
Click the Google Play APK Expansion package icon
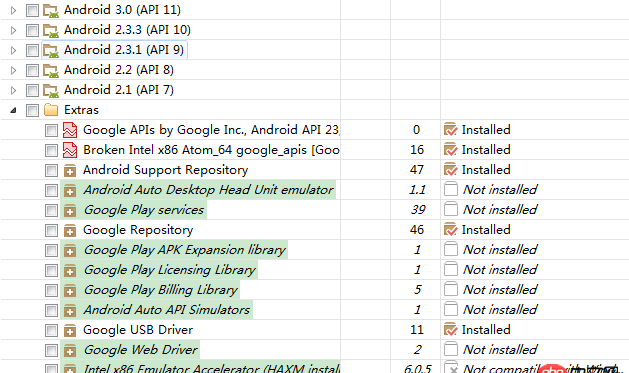(70, 251)
